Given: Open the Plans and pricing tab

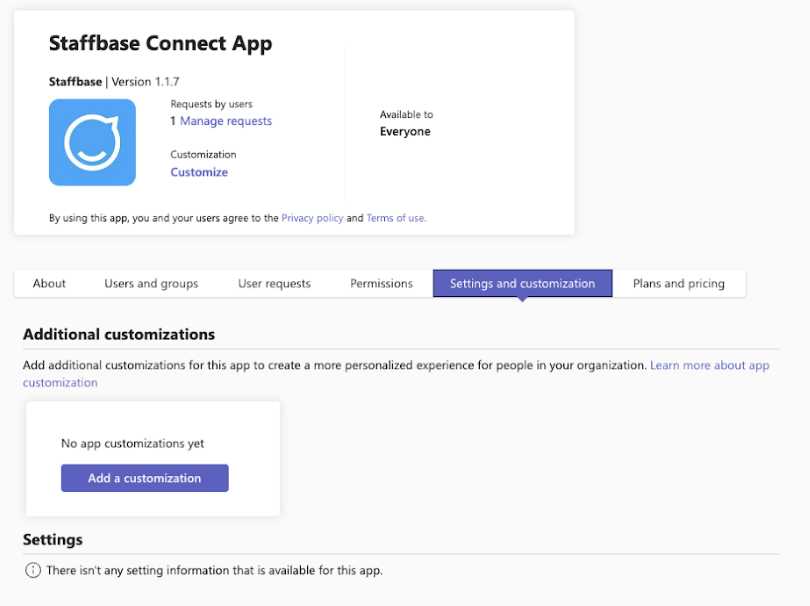Looking at the screenshot, I should [679, 283].
